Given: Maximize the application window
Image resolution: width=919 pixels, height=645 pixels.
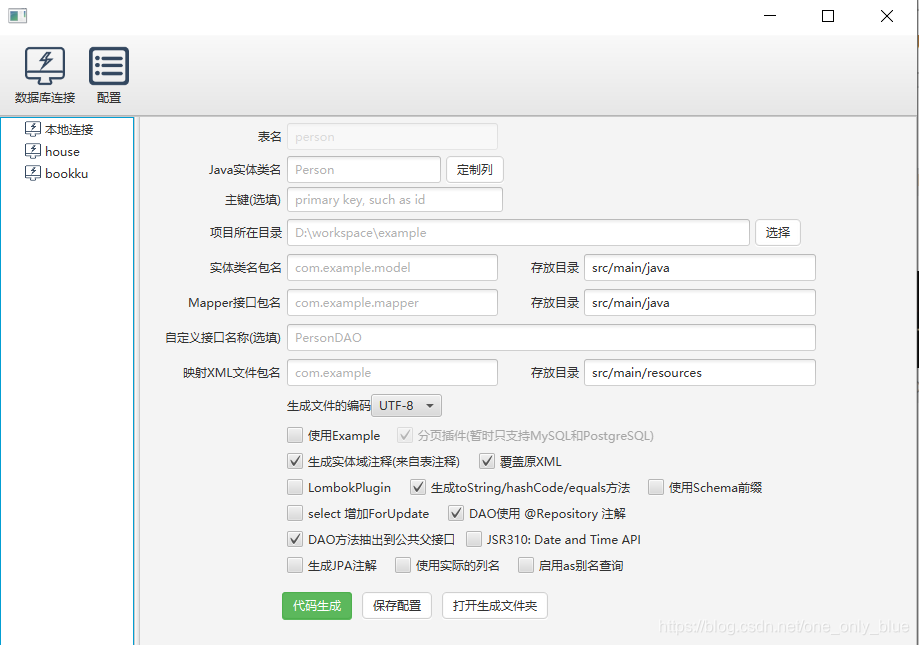Looking at the screenshot, I should point(828,16).
